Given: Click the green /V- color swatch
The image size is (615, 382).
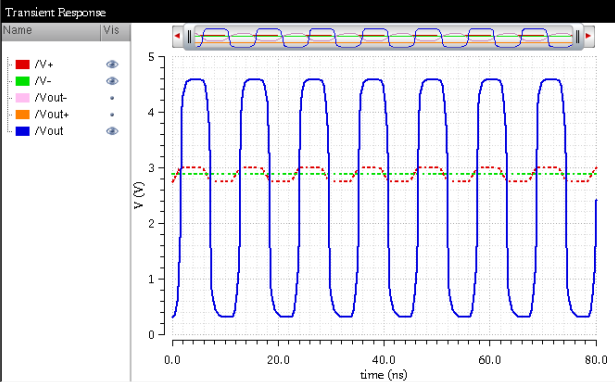Looking at the screenshot, I should [x=22, y=81].
